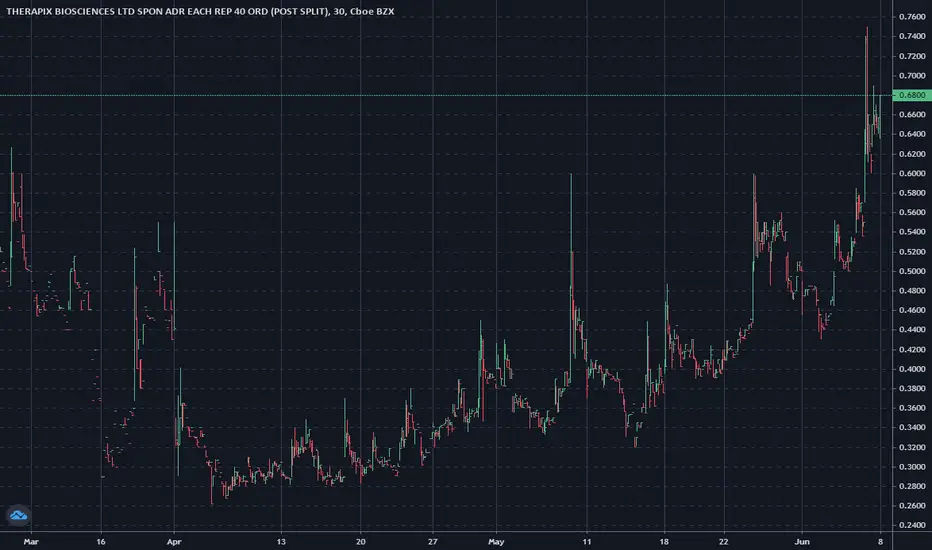This screenshot has height=550, width=932.
Task: Click the 0.7200 price axis label
Action: tap(912, 56)
